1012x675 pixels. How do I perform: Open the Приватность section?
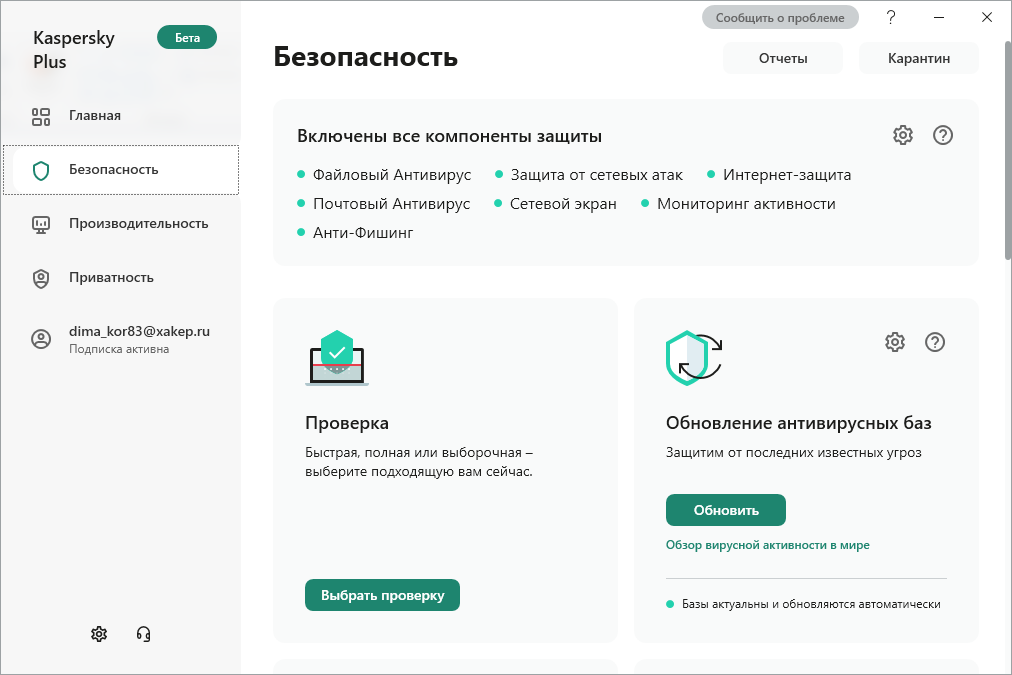pos(121,278)
